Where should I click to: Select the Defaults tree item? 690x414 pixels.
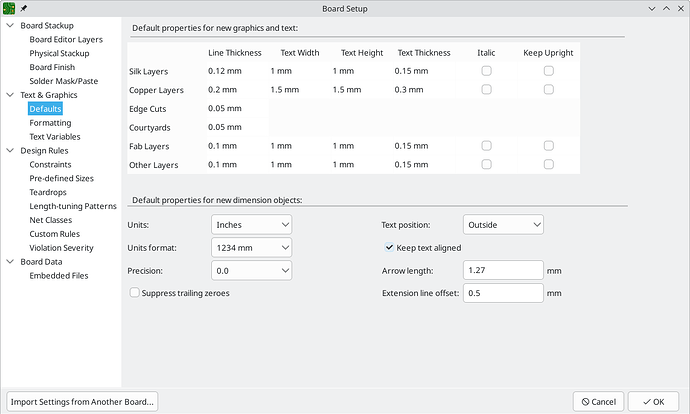[45, 109]
